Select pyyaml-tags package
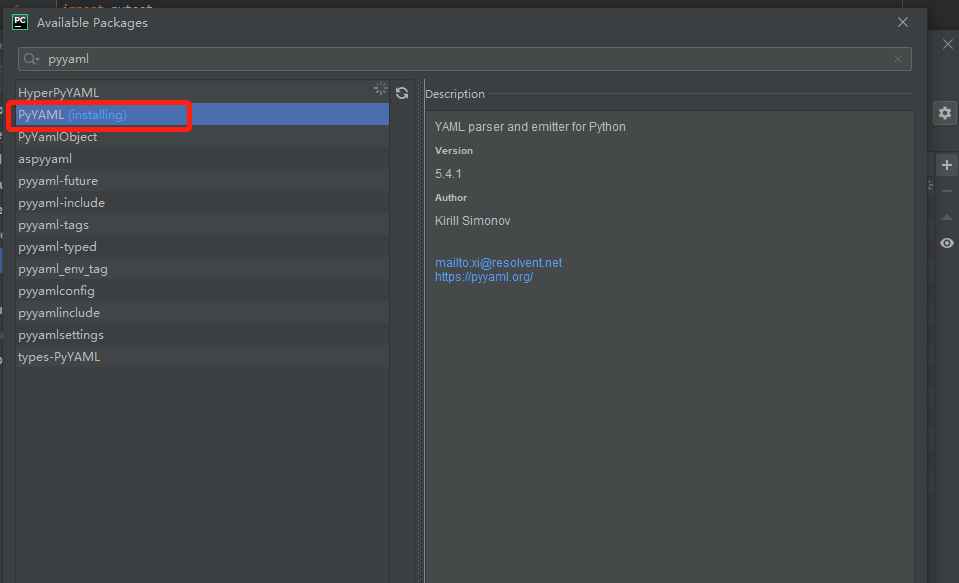Viewport: 959px width, 583px height. coord(202,225)
